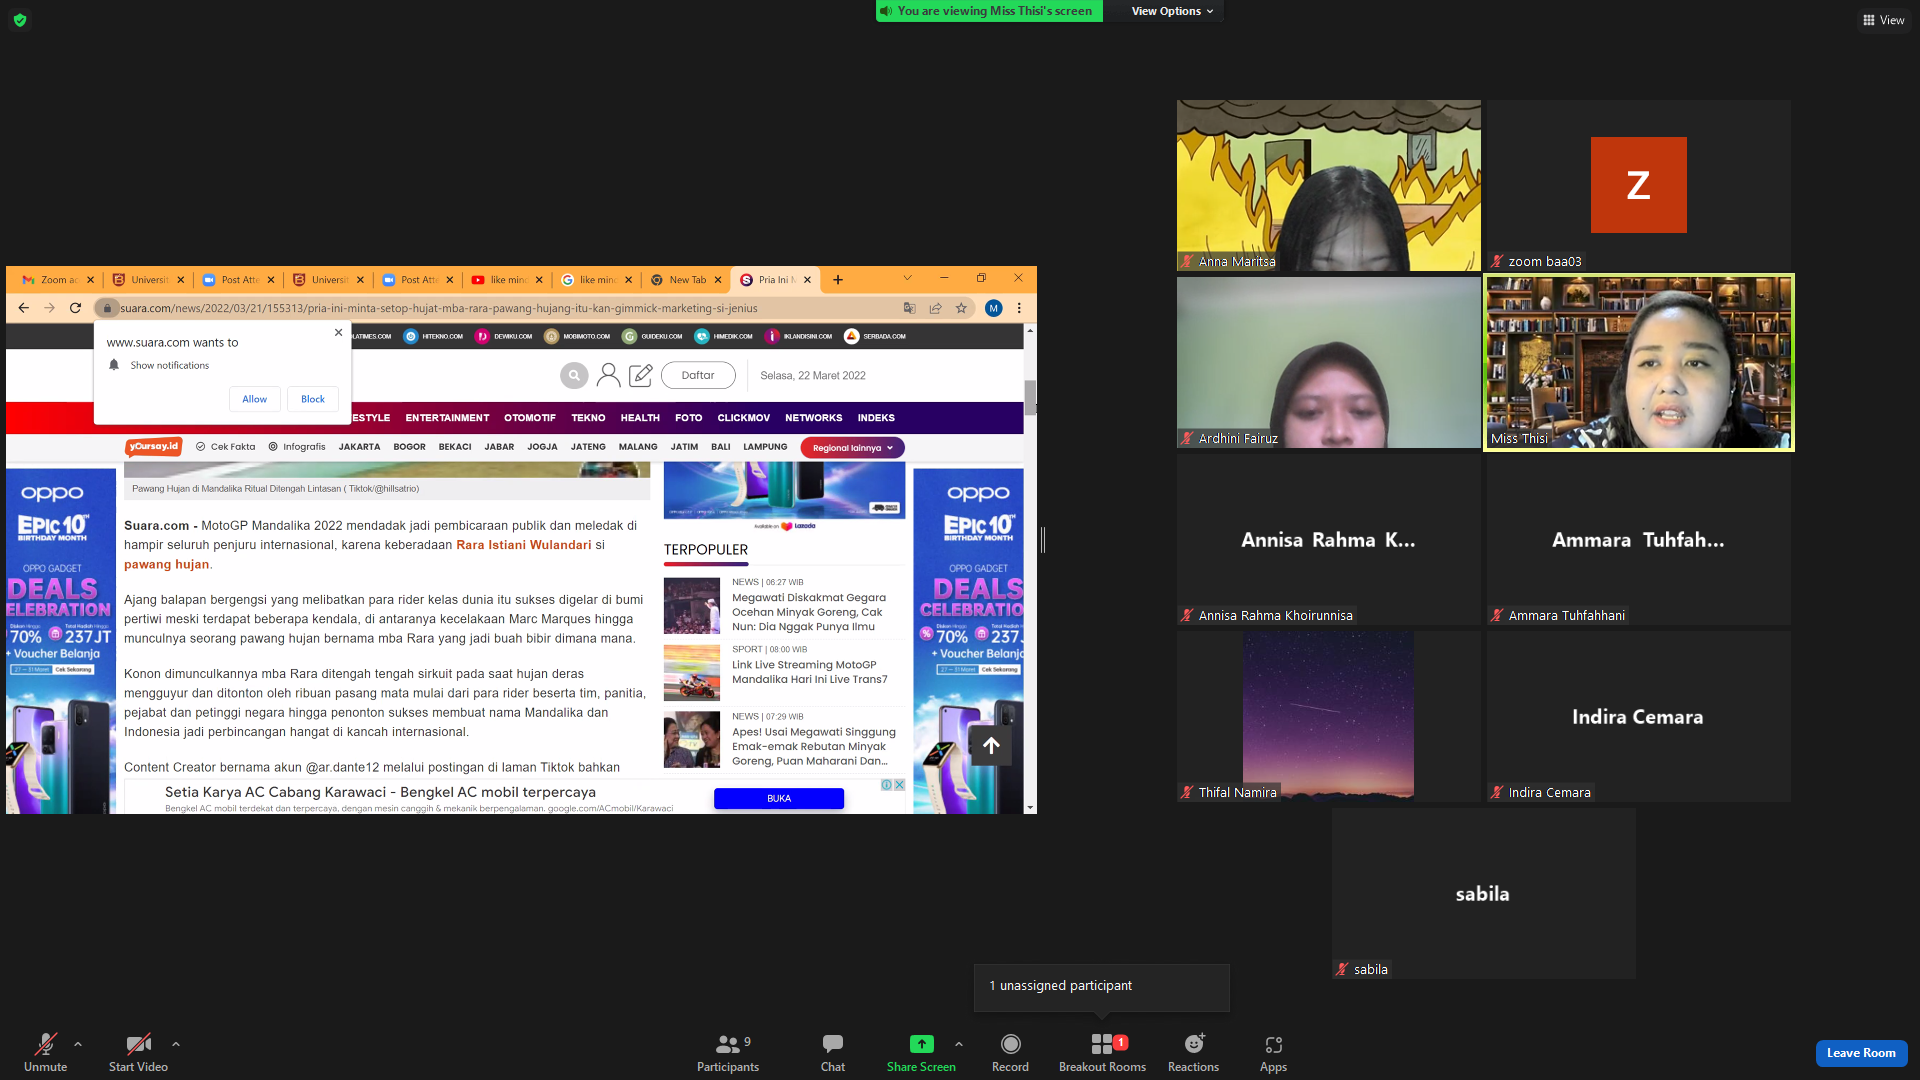Image resolution: width=1920 pixels, height=1080 pixels.
Task: Switch to the Google like mind tab
Action: [x=597, y=280]
